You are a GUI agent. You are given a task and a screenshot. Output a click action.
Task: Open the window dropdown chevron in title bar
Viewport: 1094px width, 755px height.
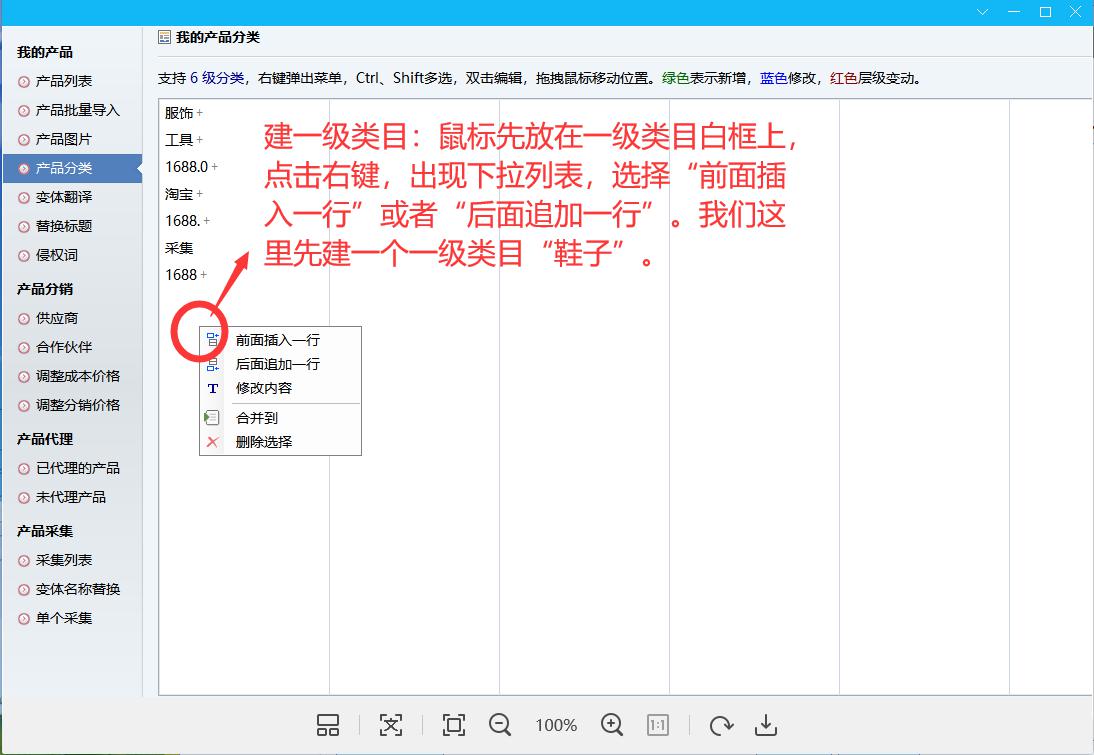pyautogui.click(x=984, y=12)
